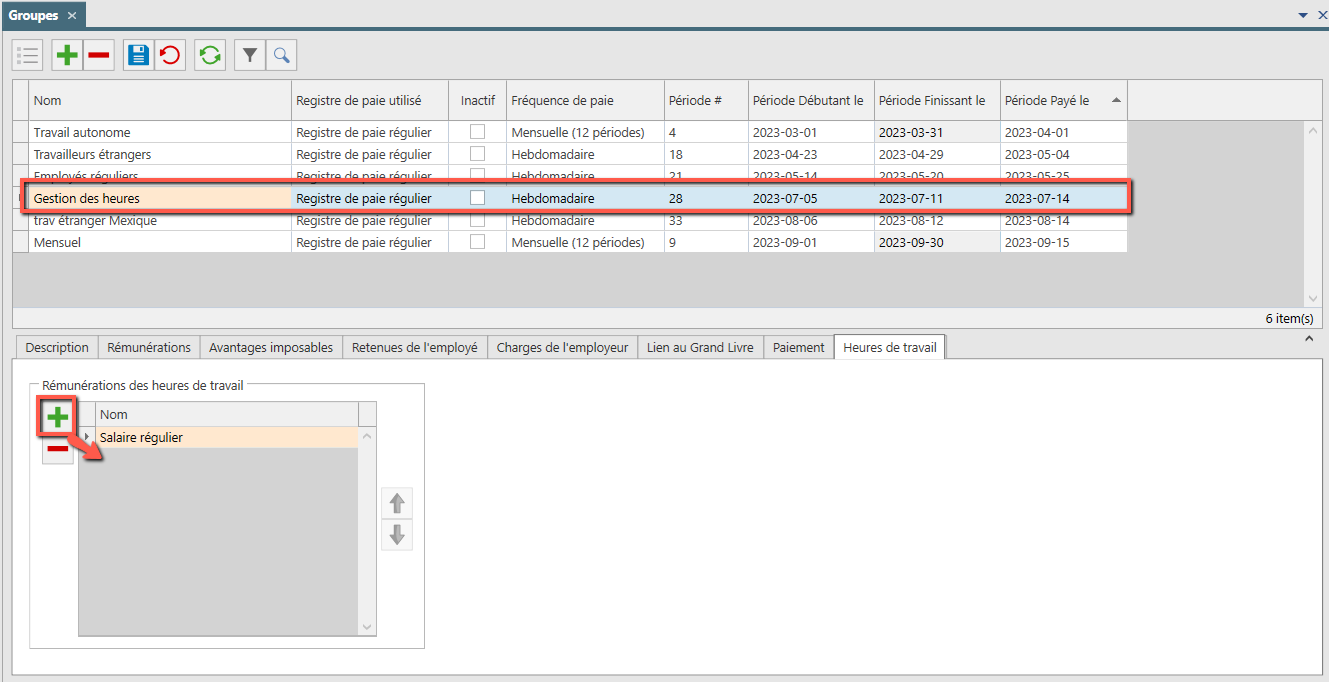
Task: Open the Charges de l'employeur tab
Action: [563, 347]
